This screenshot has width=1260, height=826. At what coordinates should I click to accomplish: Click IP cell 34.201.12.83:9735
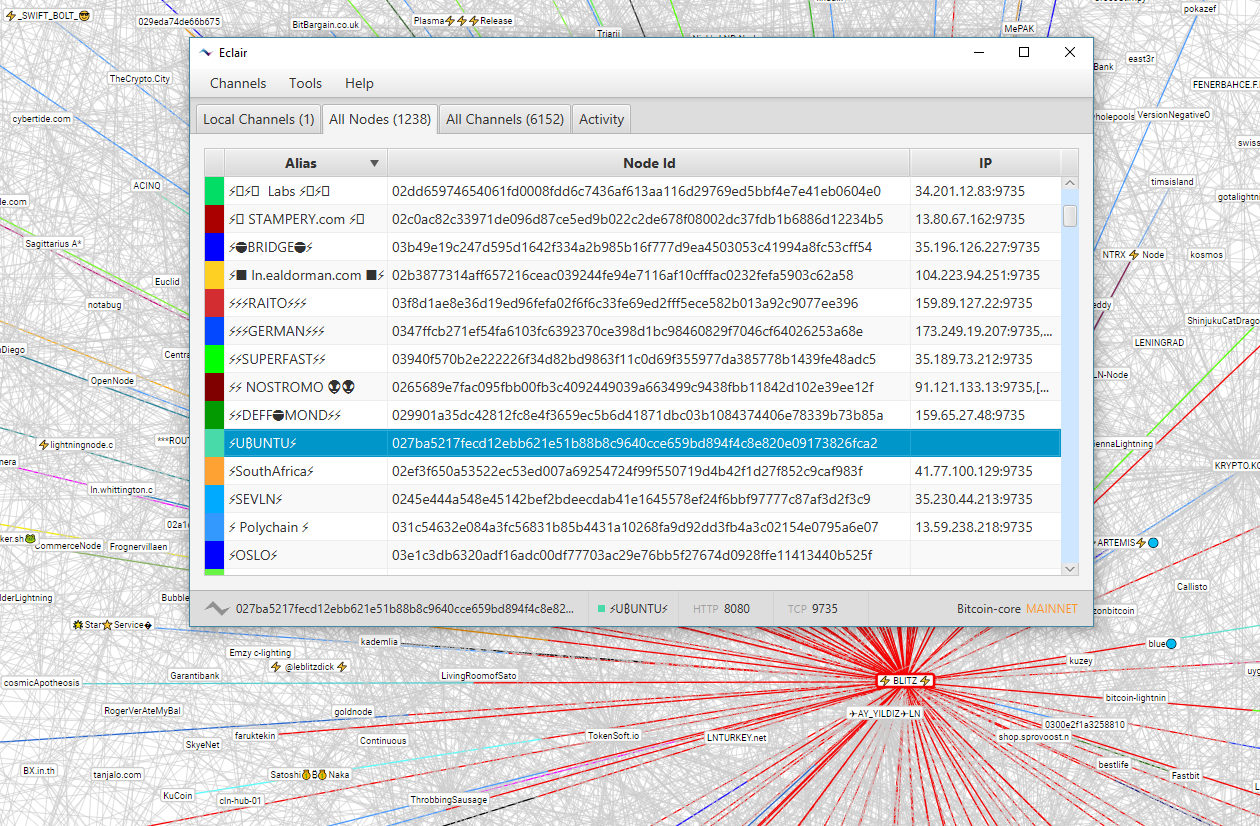(x=985, y=191)
